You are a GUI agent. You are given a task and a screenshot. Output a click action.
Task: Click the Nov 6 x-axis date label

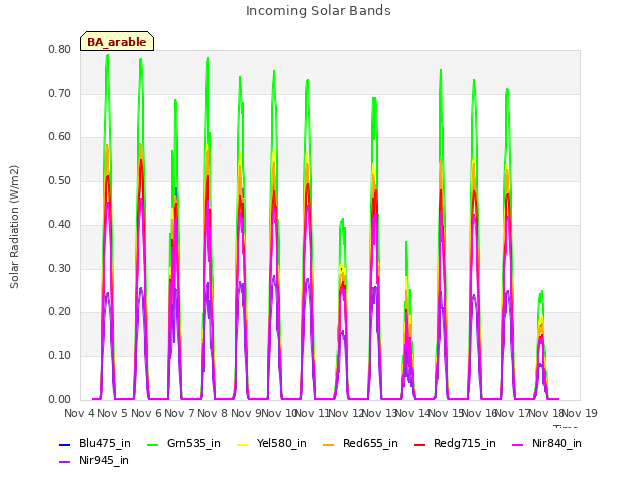coord(146,413)
